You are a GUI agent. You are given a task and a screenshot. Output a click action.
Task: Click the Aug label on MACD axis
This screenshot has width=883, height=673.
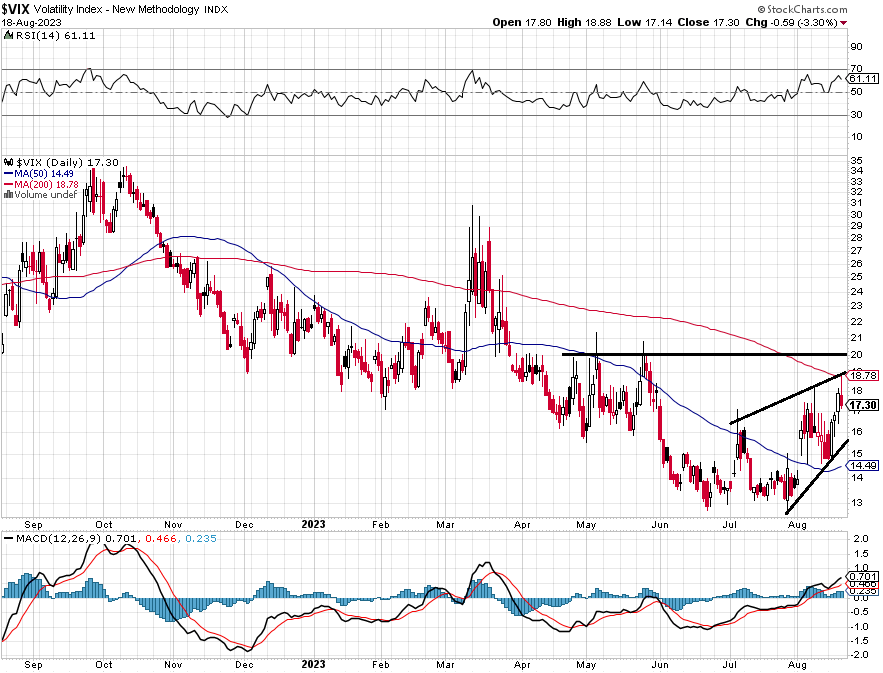(x=797, y=665)
